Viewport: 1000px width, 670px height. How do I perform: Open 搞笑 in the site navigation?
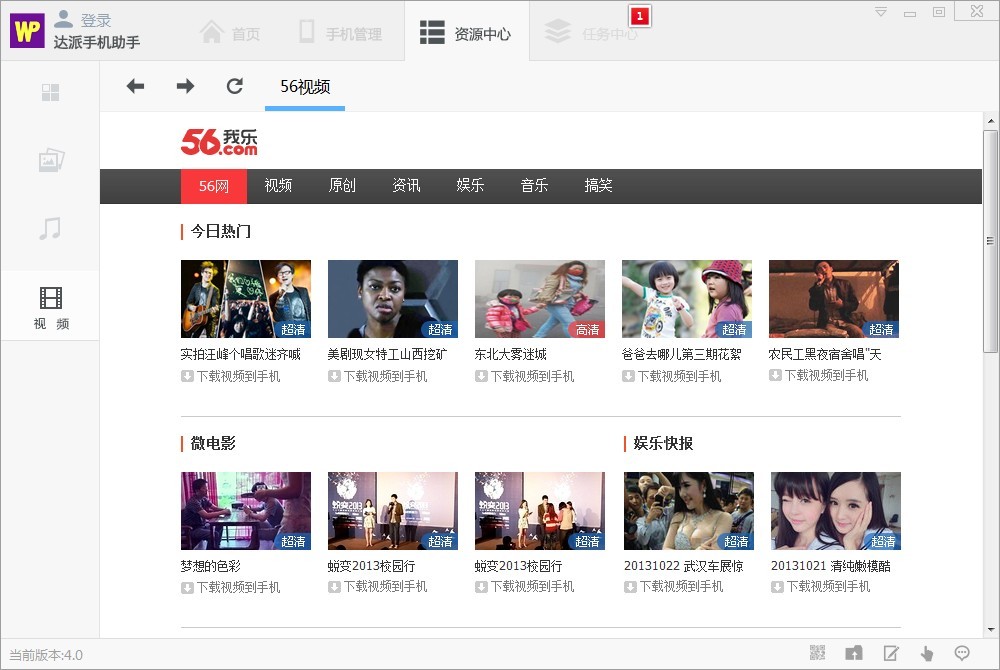pyautogui.click(x=598, y=186)
